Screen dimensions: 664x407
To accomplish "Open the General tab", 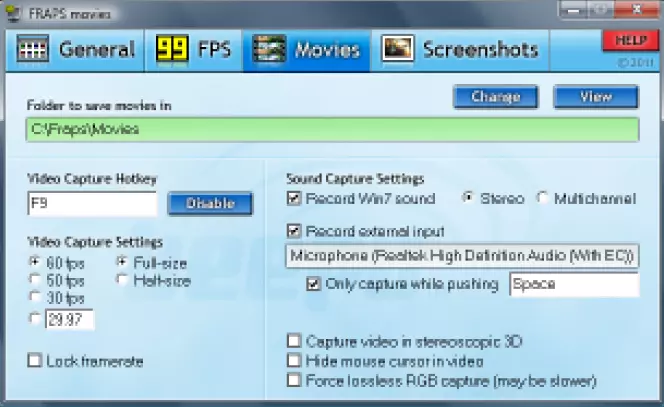I will pos(75,50).
